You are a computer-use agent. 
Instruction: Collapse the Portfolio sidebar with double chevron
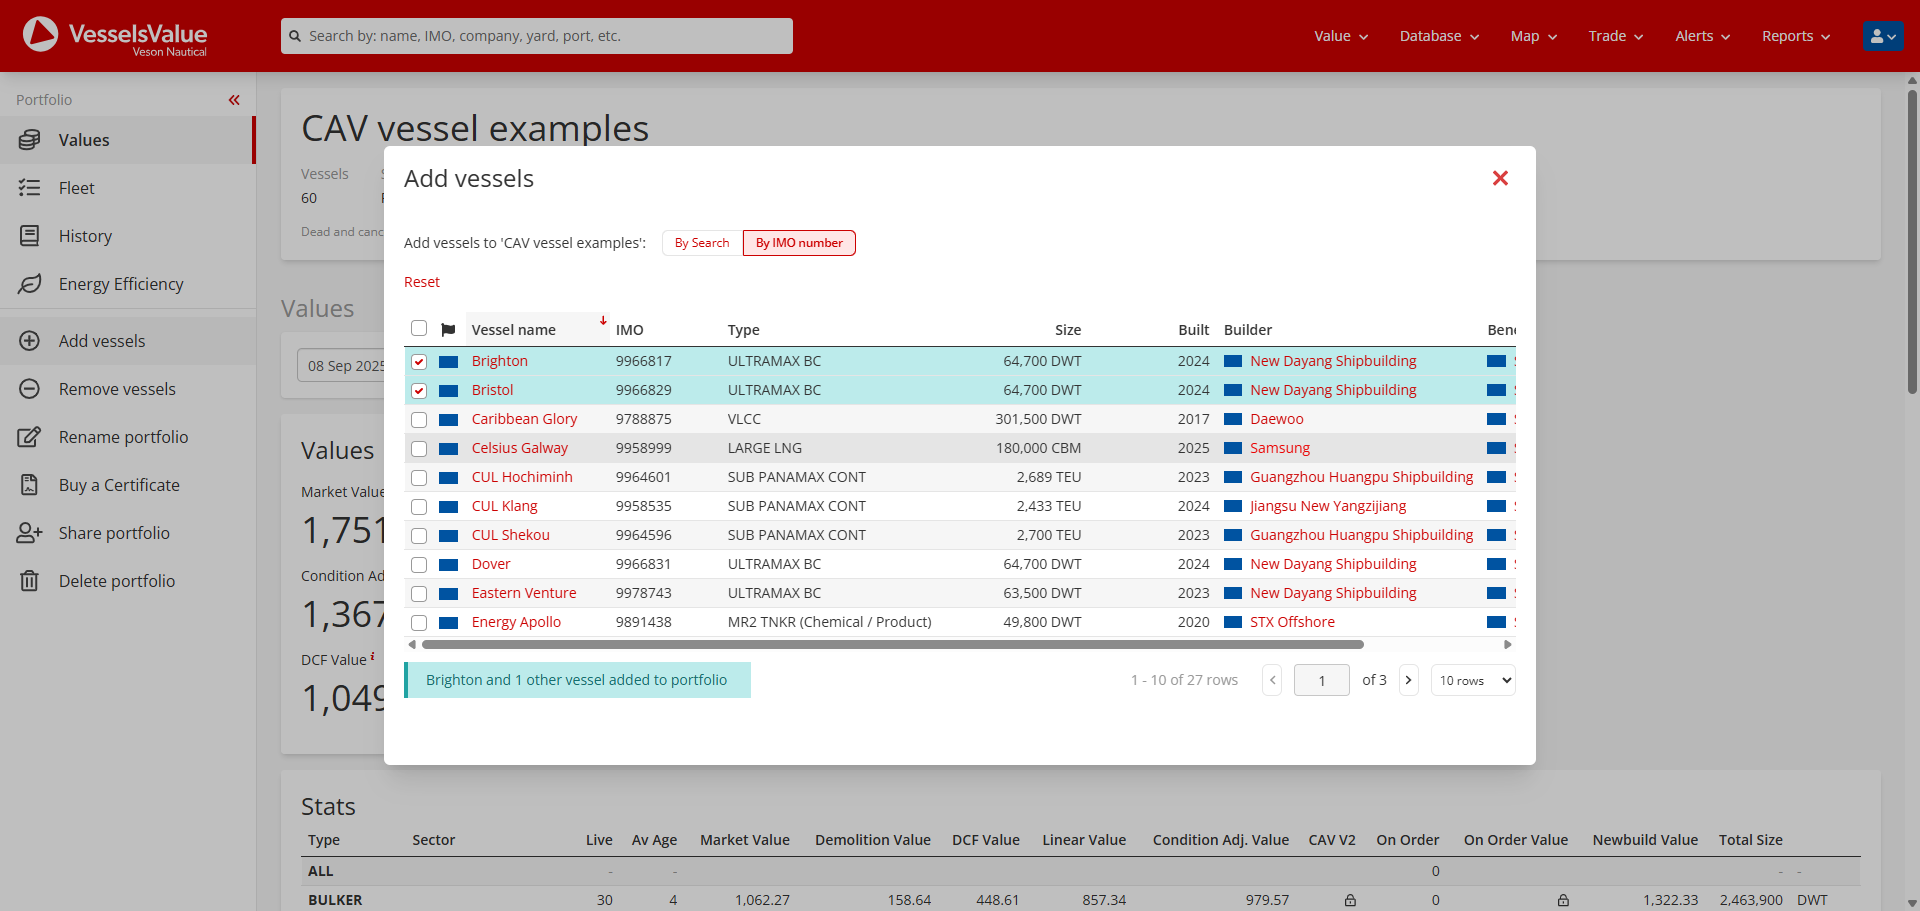tap(234, 100)
